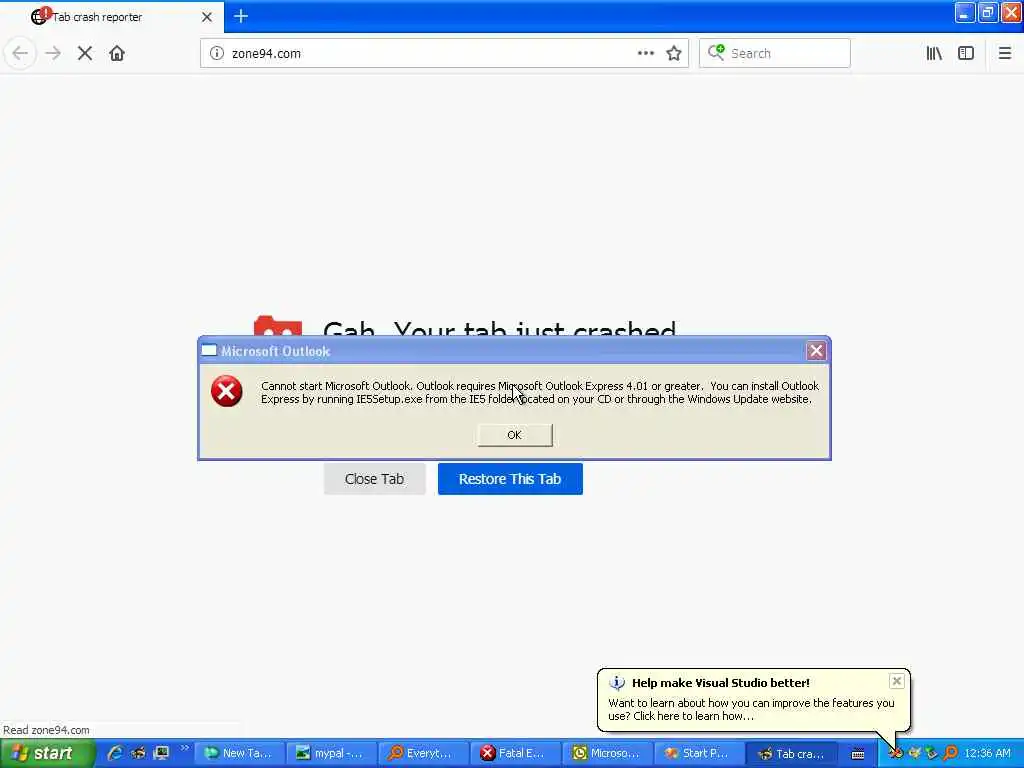Click the on-screen keyboard taskbar icon
The width and height of the screenshot is (1024, 768).
[858, 754]
